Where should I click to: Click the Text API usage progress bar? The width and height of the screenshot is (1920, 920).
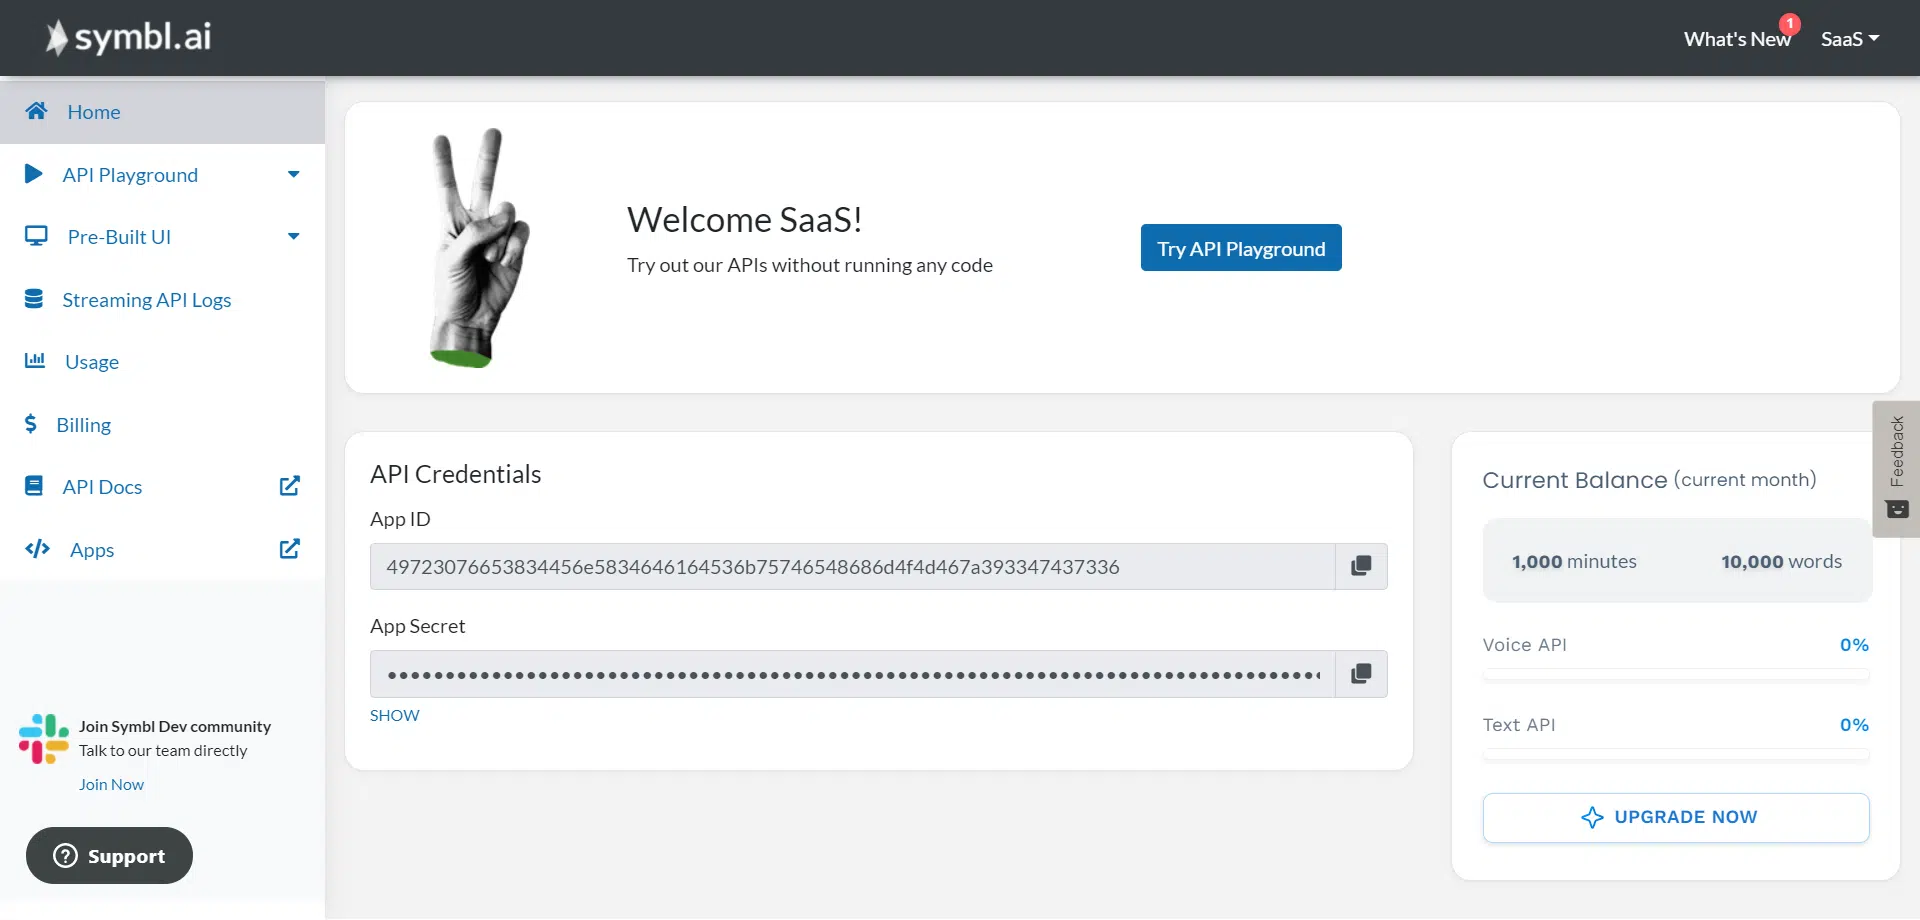(x=1676, y=756)
